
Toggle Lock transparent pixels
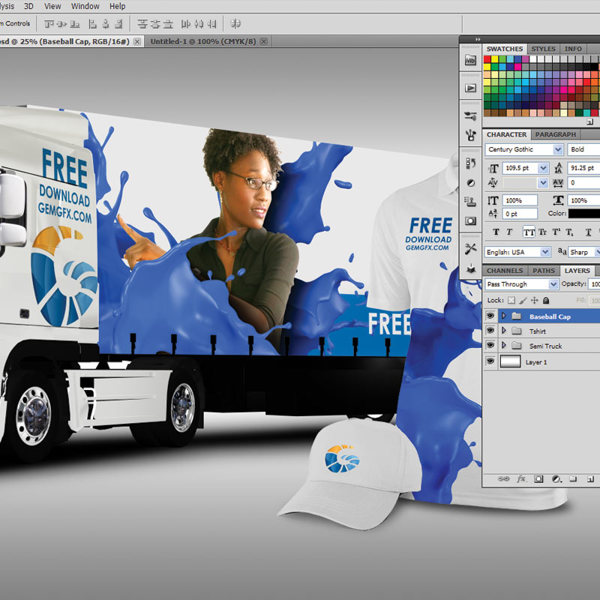pos(511,300)
